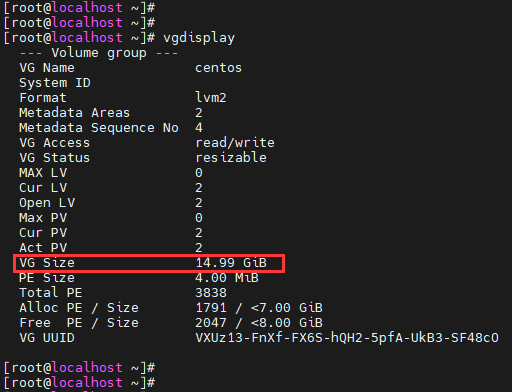Click the Volume group header line
Screen dimensions: 512x392
(x=99, y=53)
